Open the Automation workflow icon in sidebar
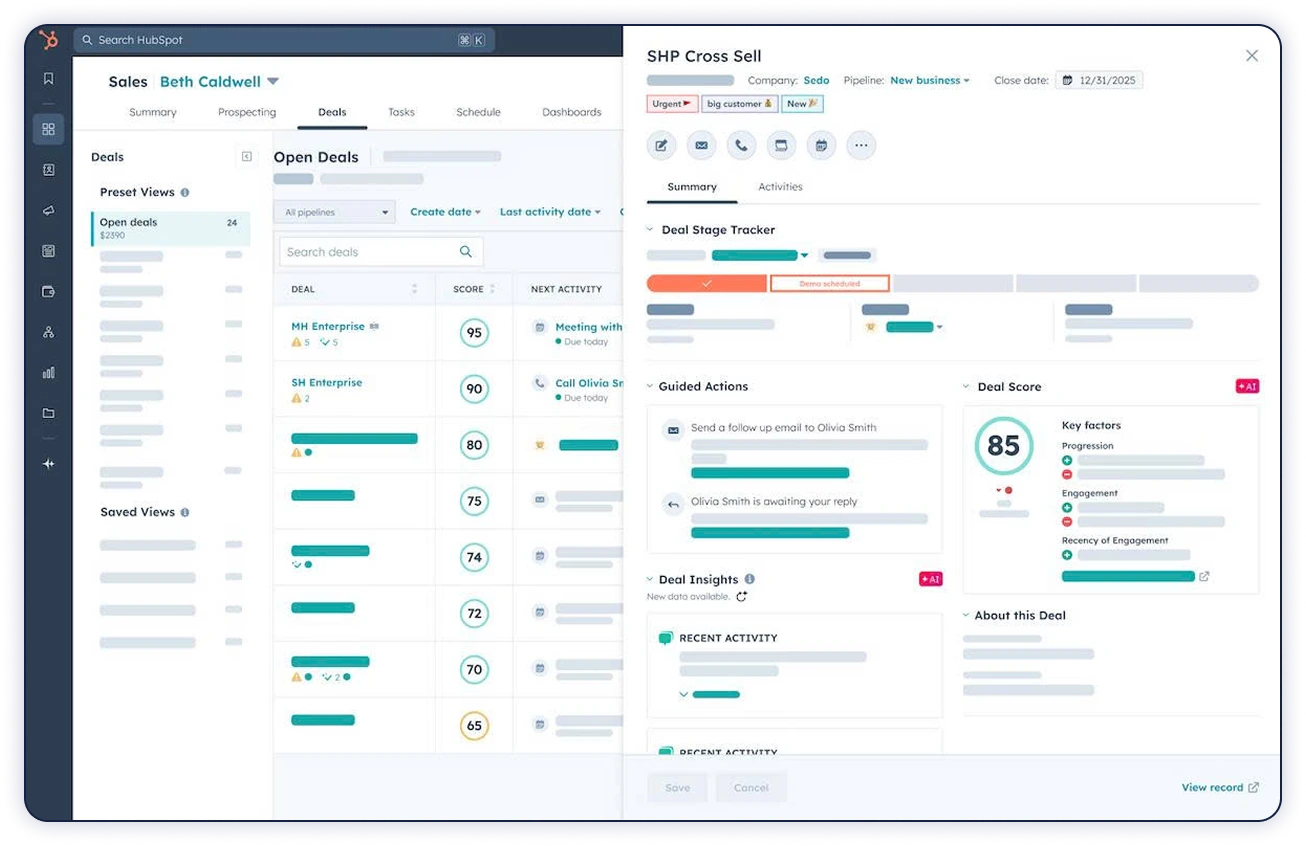 48,332
